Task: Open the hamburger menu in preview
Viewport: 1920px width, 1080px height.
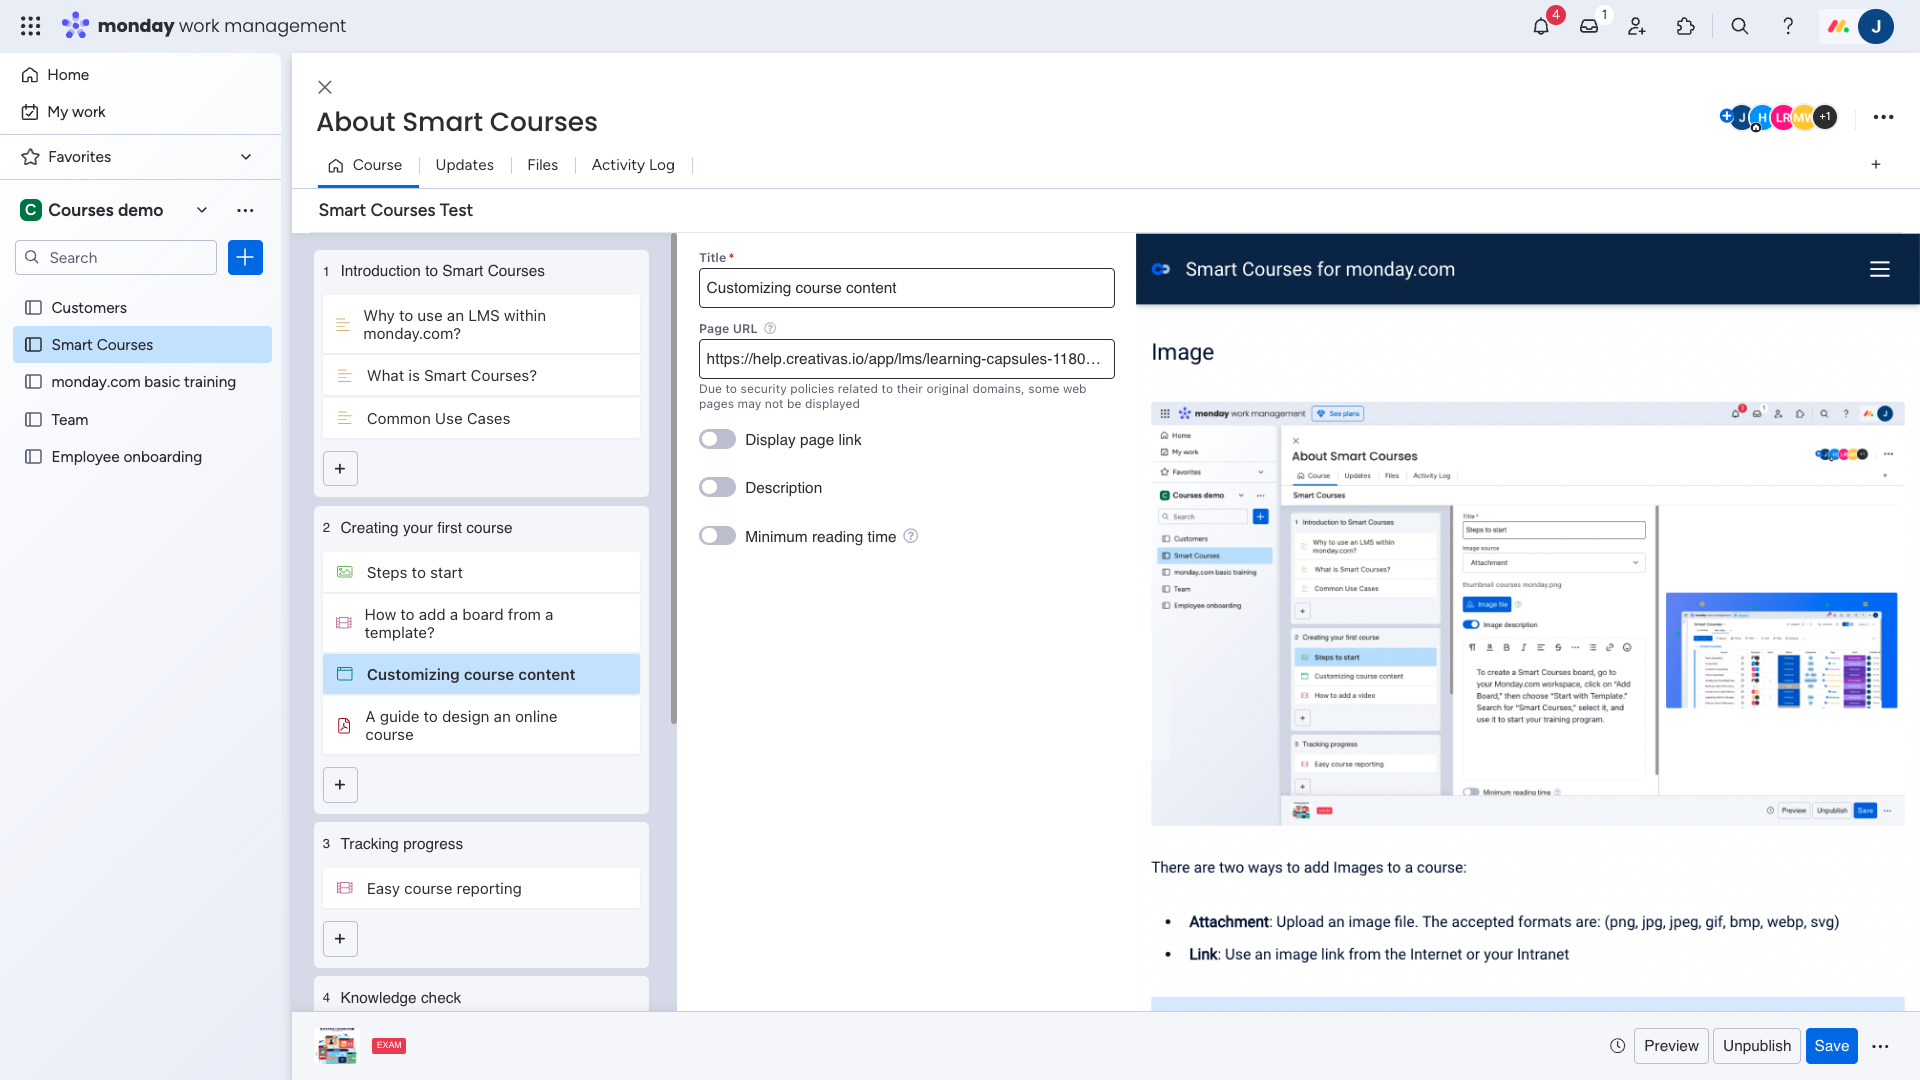Action: point(1880,269)
